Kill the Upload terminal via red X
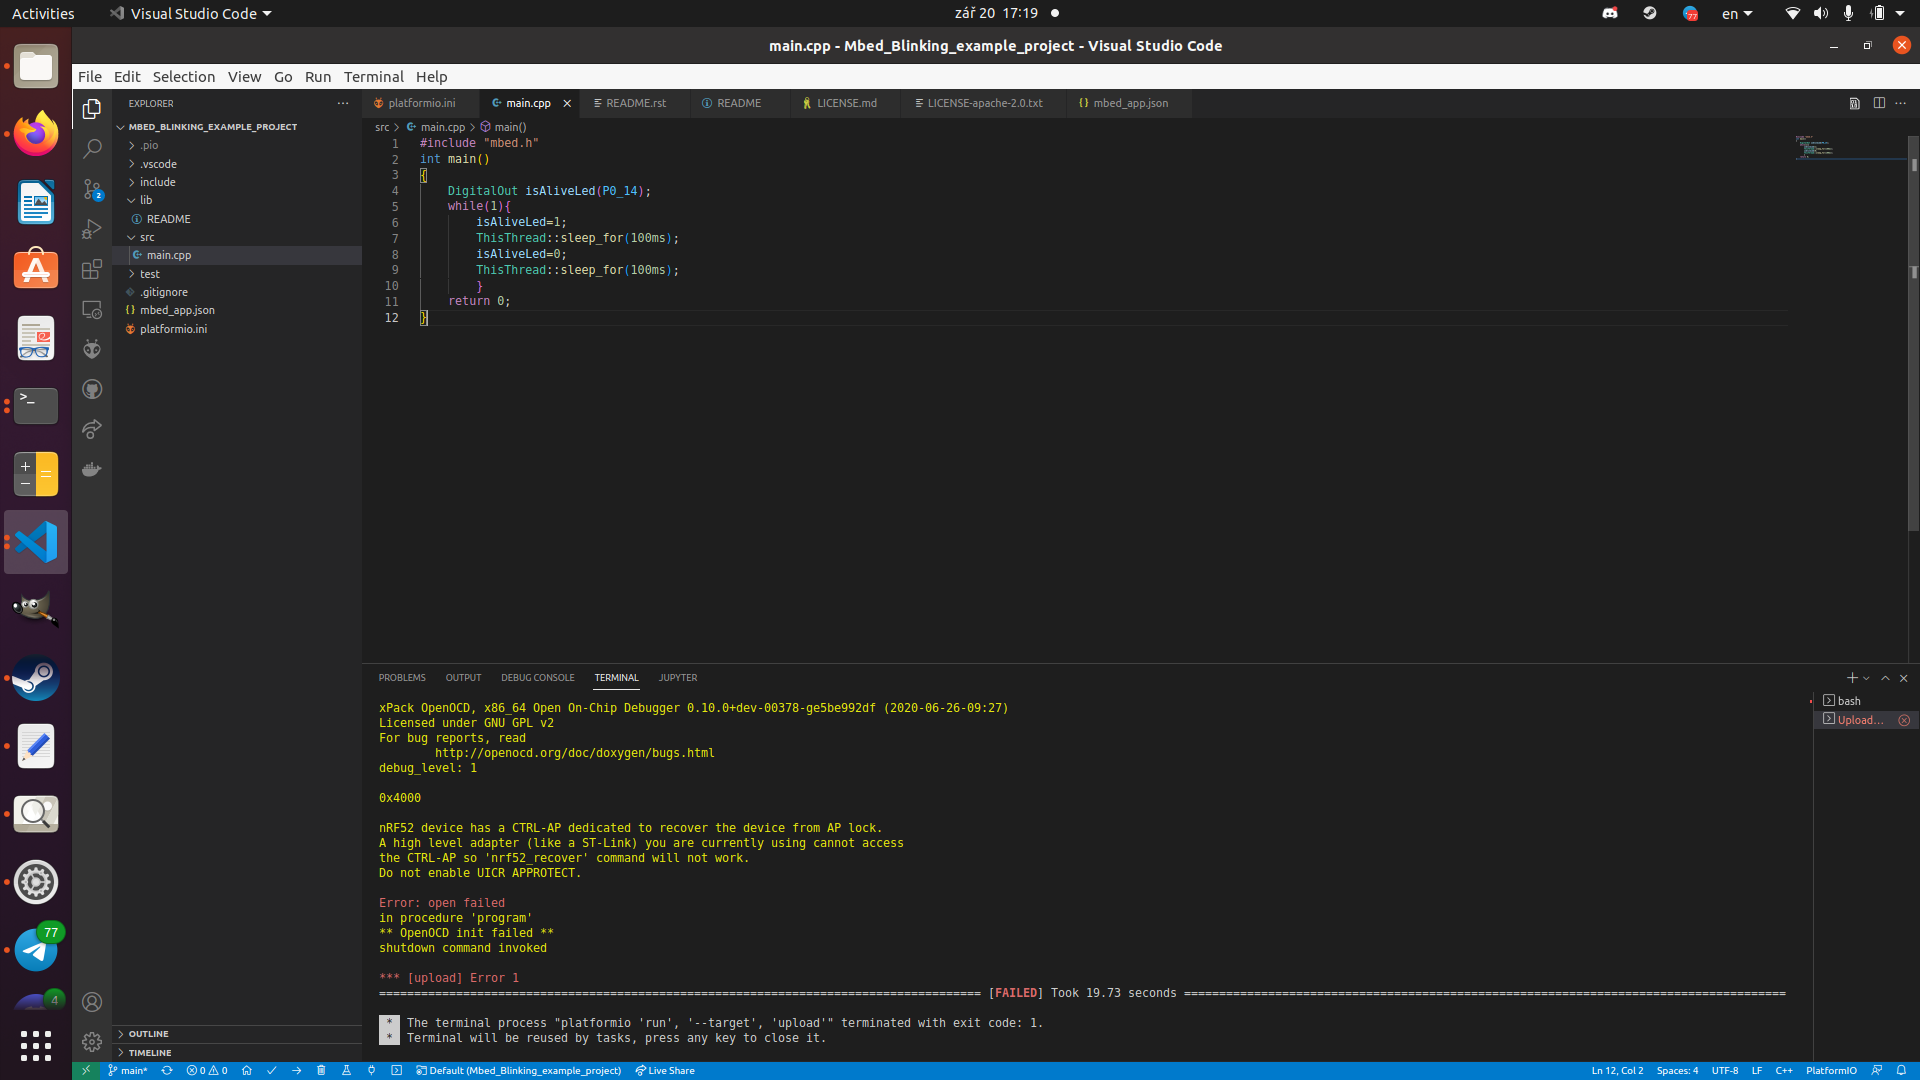This screenshot has height=1080, width=1920. pyautogui.click(x=1904, y=720)
